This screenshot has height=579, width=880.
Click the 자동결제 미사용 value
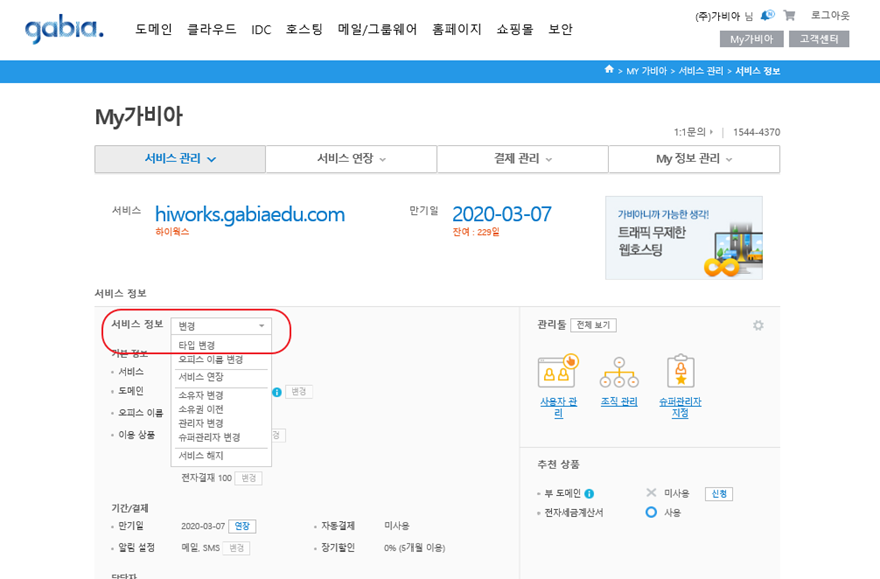[x=397, y=526]
